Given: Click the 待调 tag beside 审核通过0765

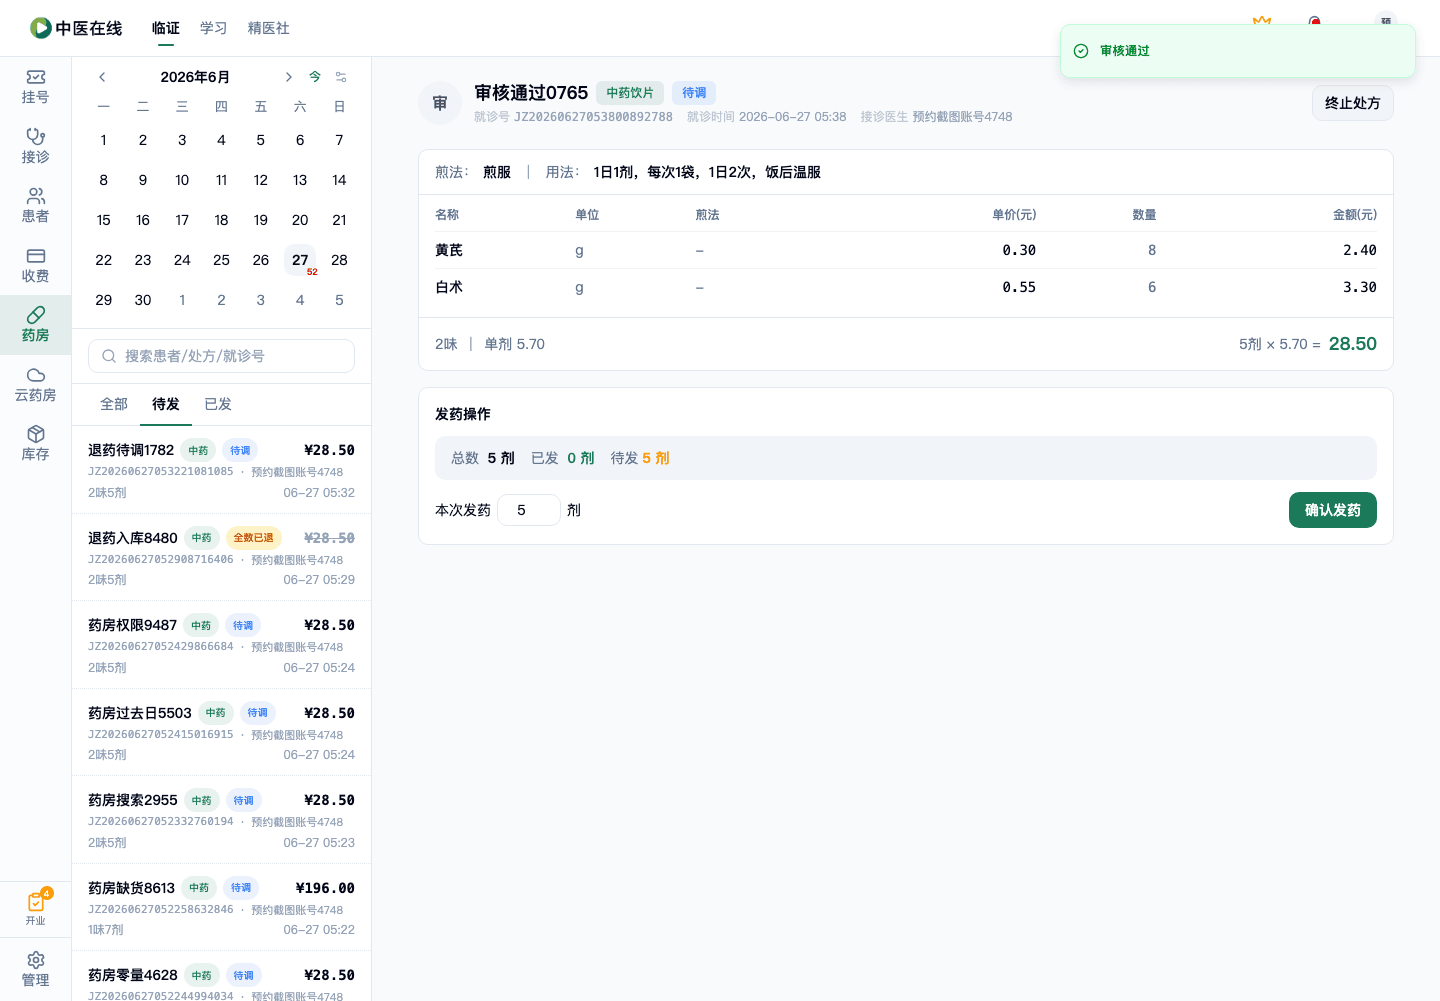Looking at the screenshot, I should pyautogui.click(x=694, y=93).
